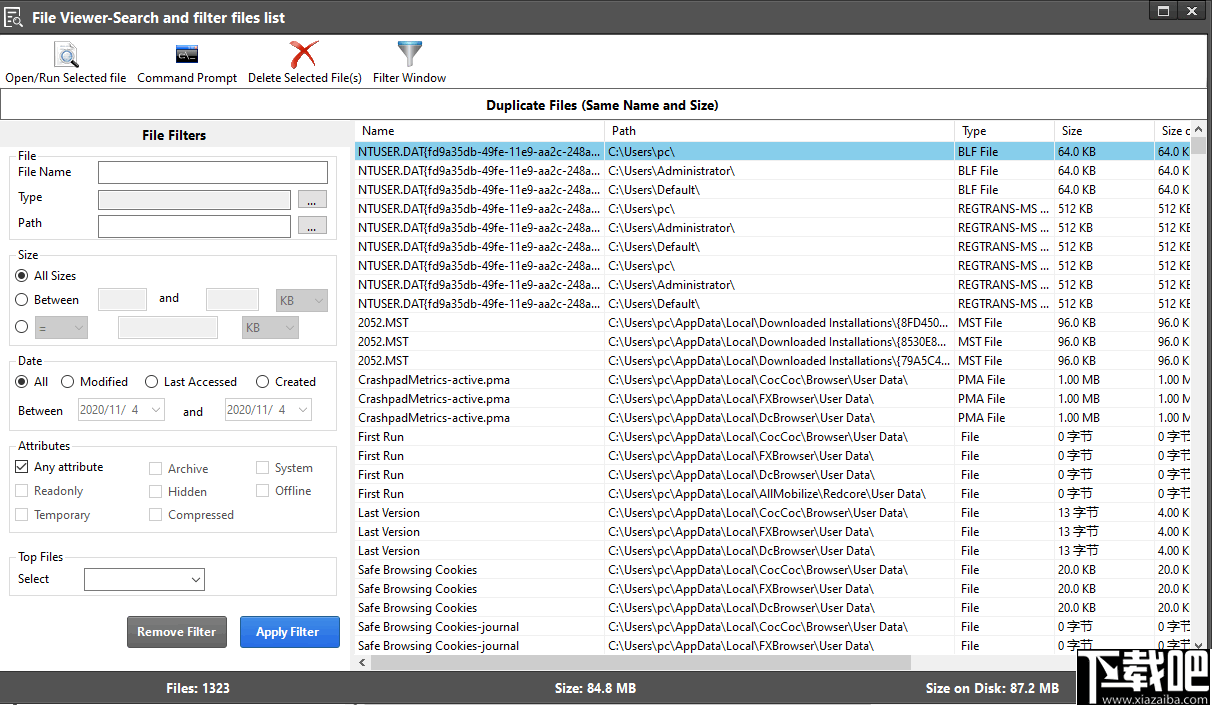Open the first Between date picker
Screen dimensions: 1212x705
click(120, 409)
